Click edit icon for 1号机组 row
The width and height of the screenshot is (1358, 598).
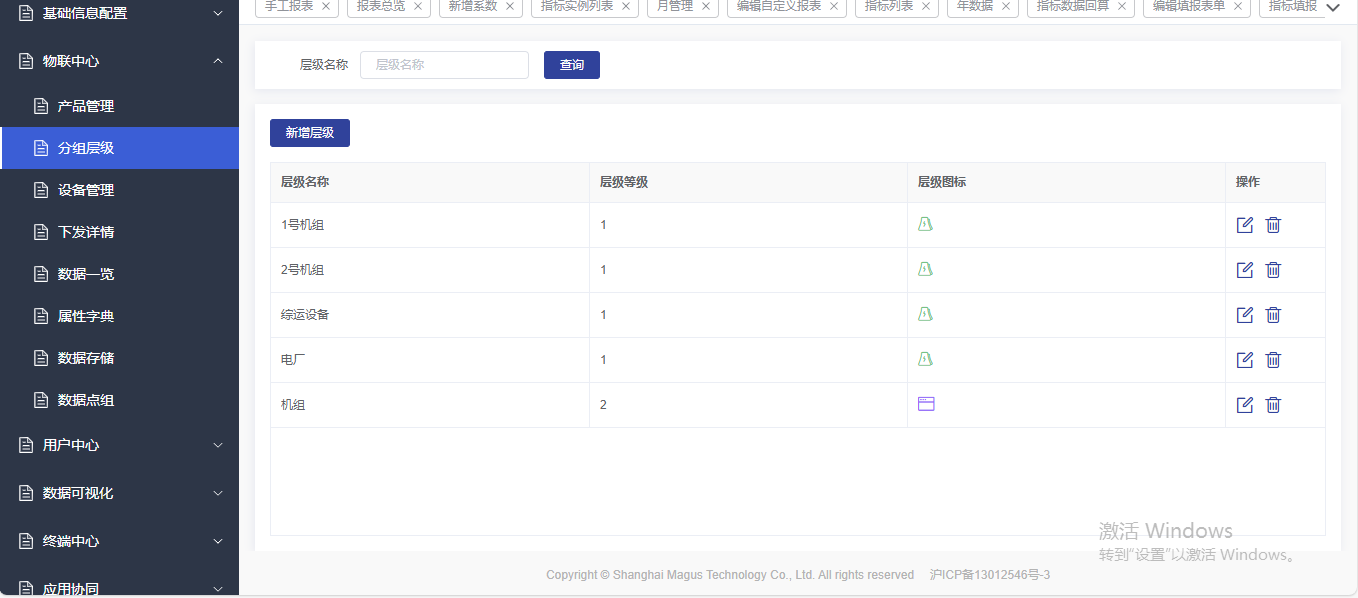(1245, 225)
